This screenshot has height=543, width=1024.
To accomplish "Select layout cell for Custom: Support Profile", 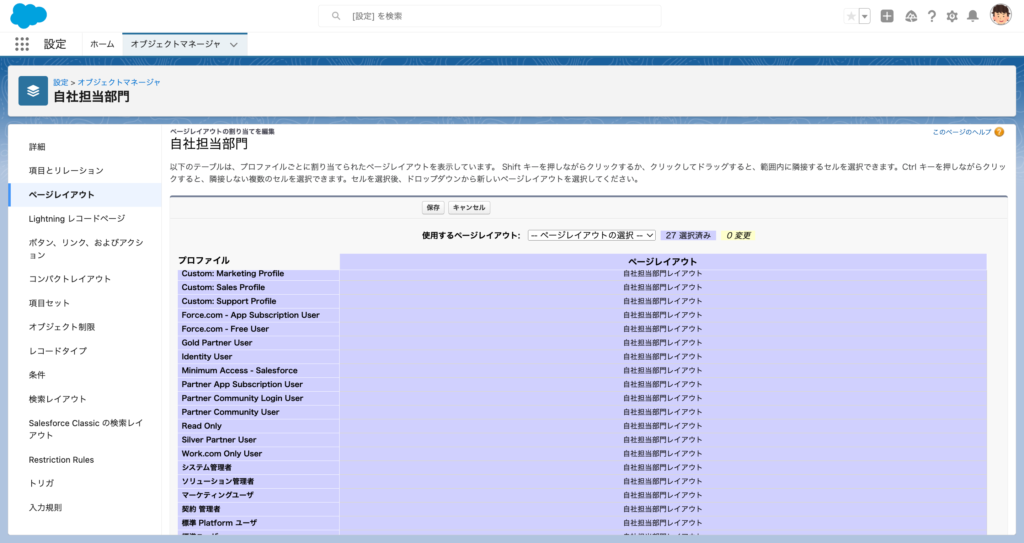I will [x=662, y=301].
